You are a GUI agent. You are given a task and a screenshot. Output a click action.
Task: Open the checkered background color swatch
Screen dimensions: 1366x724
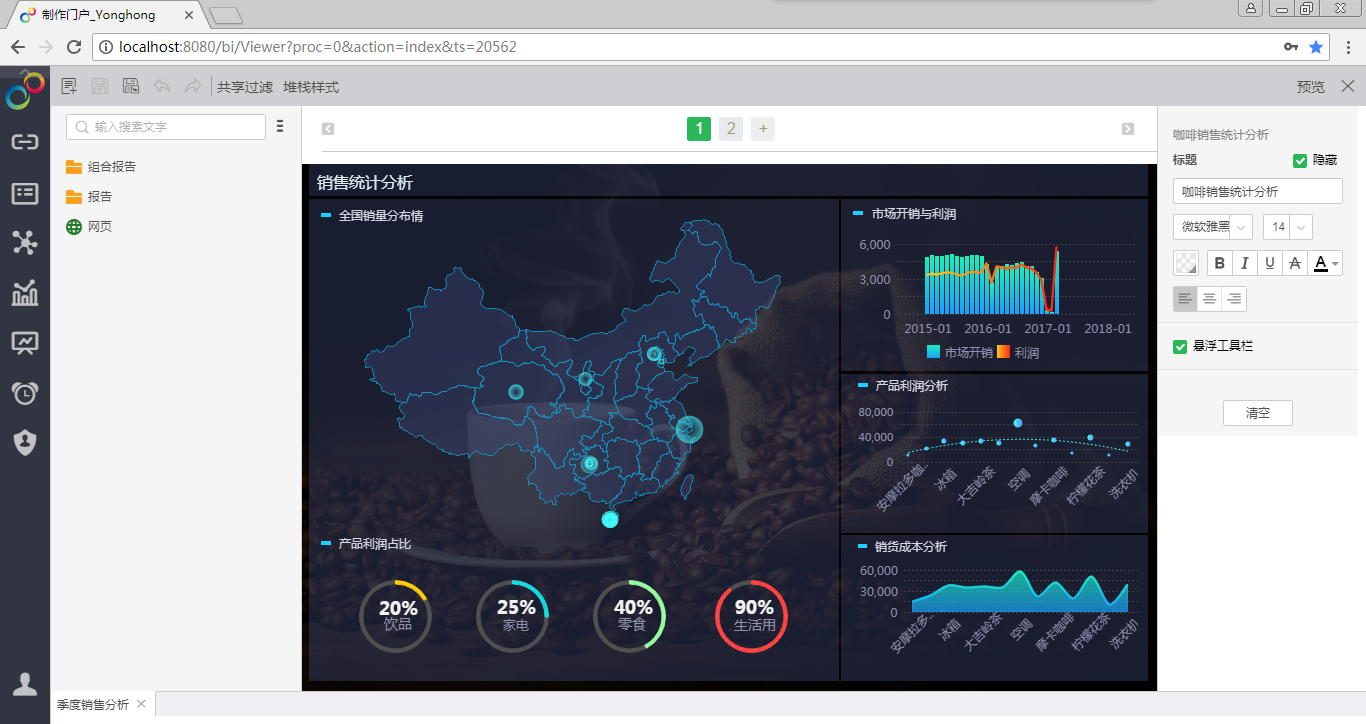pyautogui.click(x=1185, y=263)
